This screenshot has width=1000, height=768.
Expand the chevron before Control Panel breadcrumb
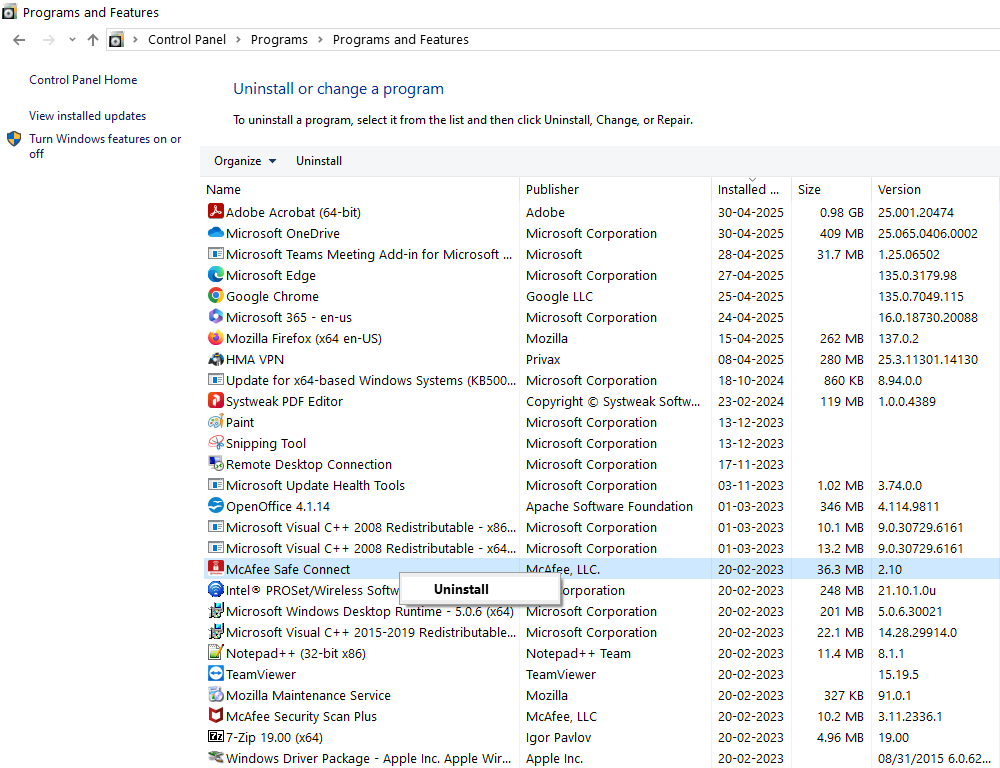(135, 40)
